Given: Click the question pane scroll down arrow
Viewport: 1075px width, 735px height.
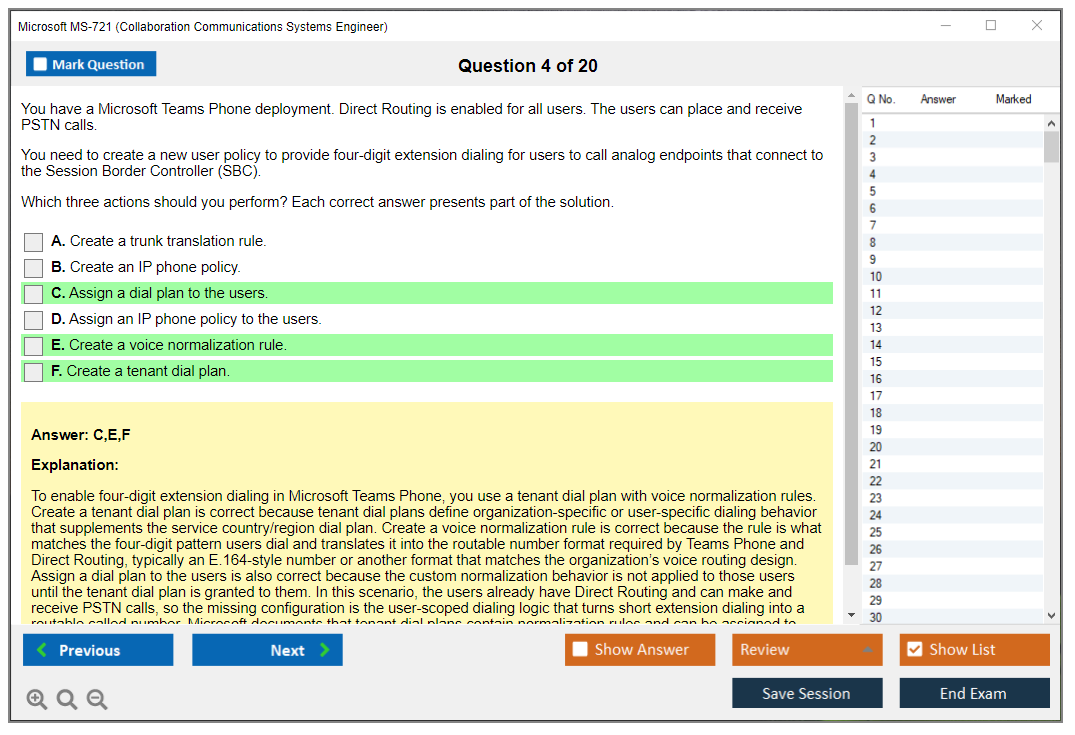Looking at the screenshot, I should pos(851,615).
